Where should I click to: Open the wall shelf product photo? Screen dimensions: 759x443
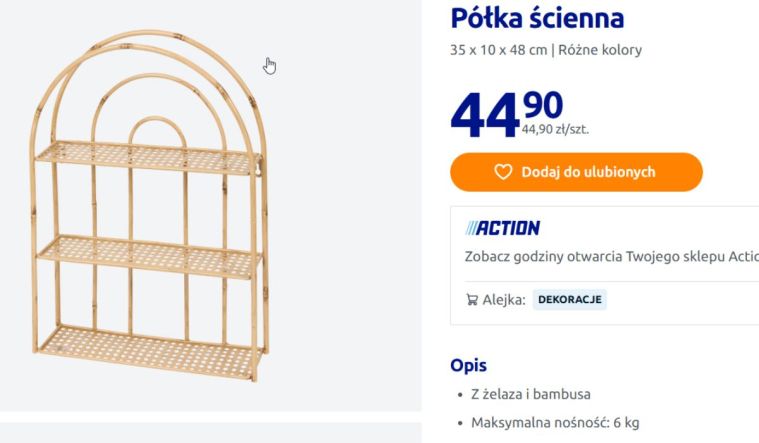(150, 210)
